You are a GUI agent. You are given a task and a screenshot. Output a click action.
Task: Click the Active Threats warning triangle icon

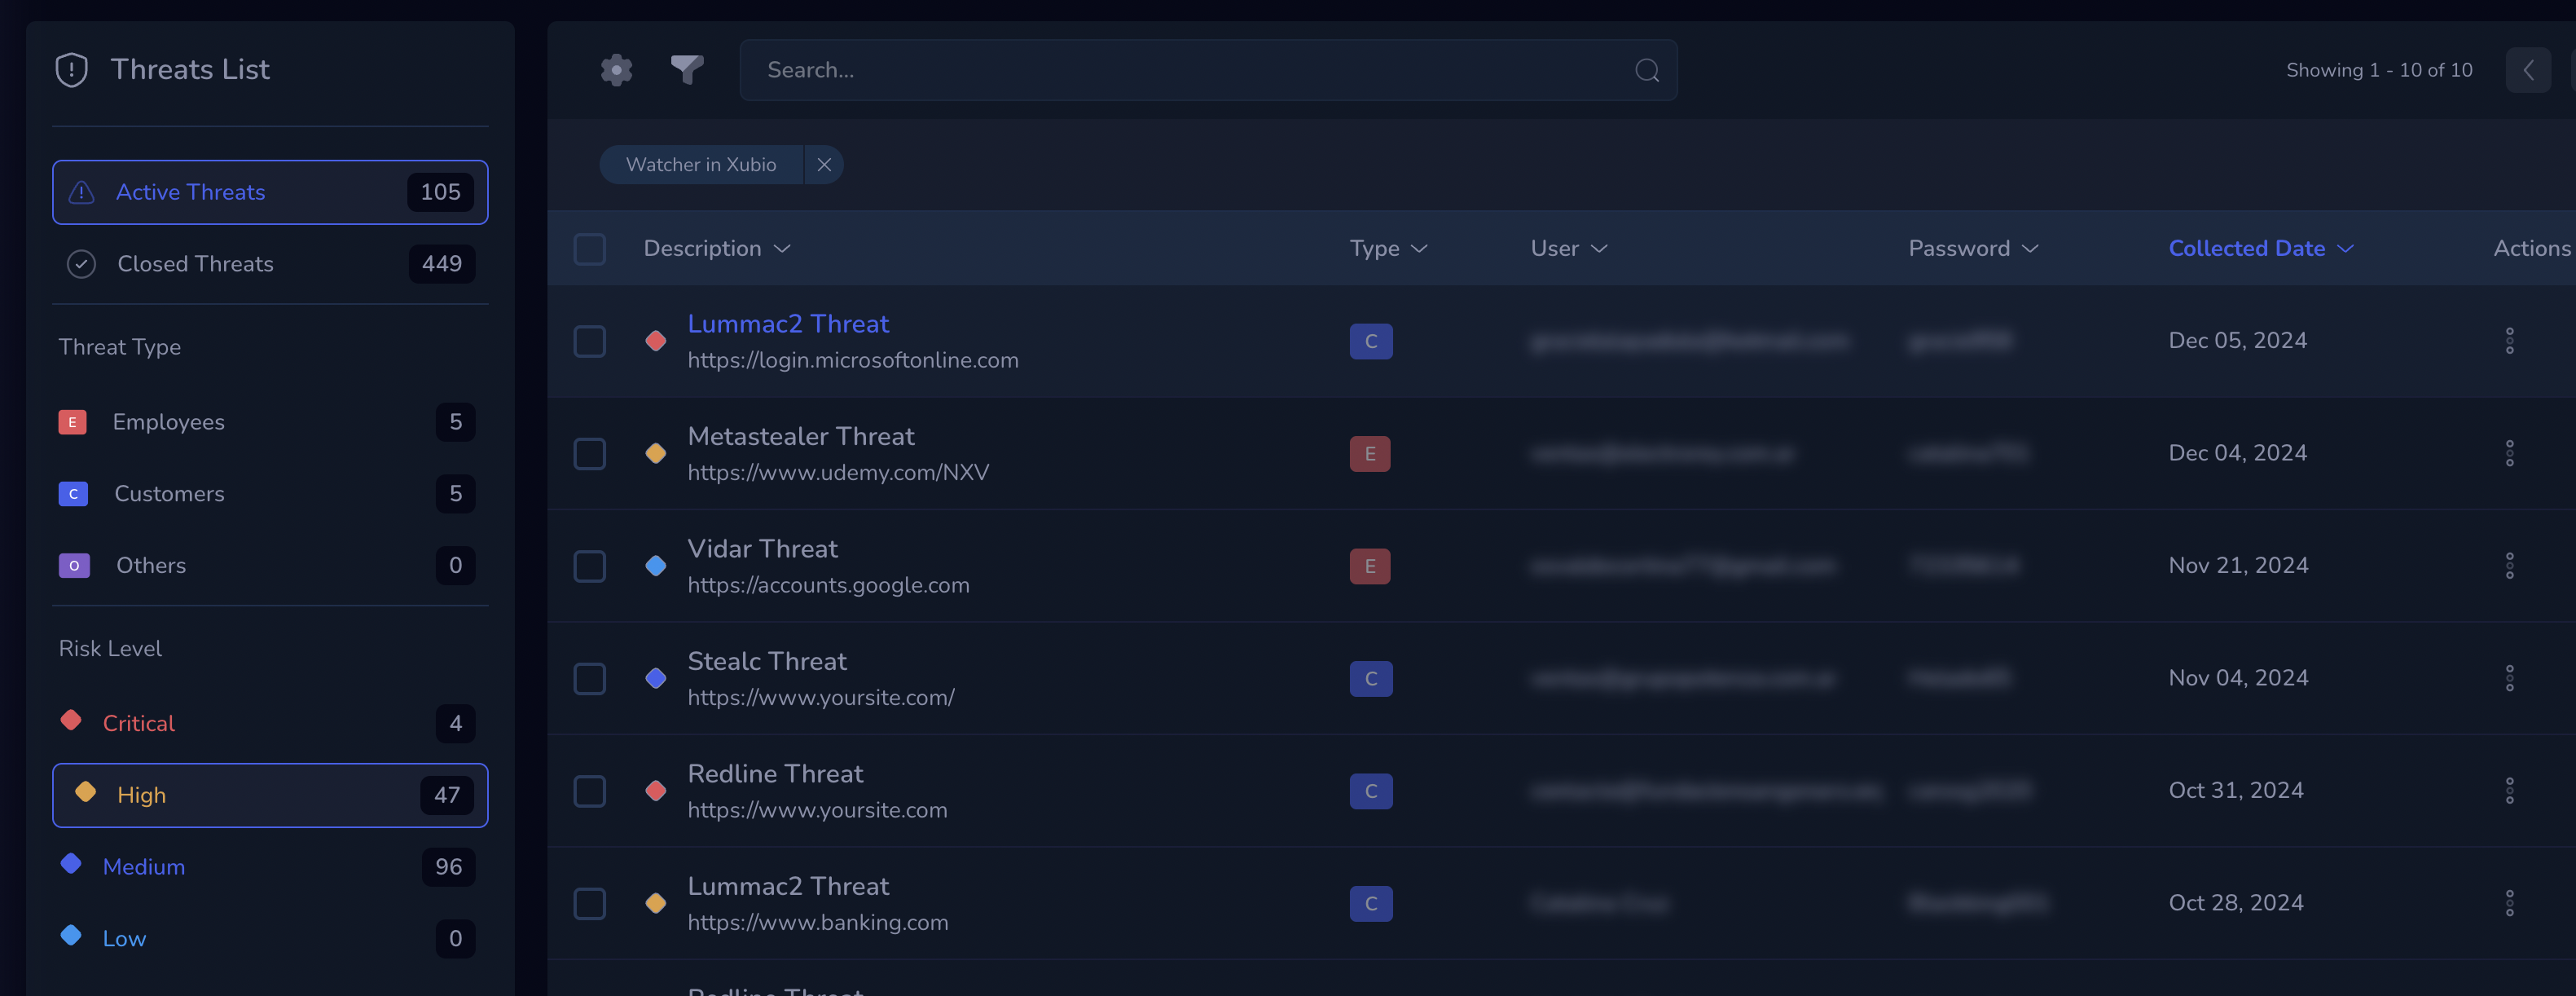pyautogui.click(x=81, y=192)
